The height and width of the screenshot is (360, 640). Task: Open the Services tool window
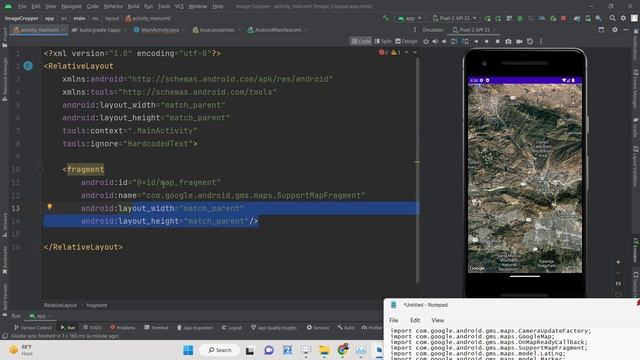[x=318, y=328]
